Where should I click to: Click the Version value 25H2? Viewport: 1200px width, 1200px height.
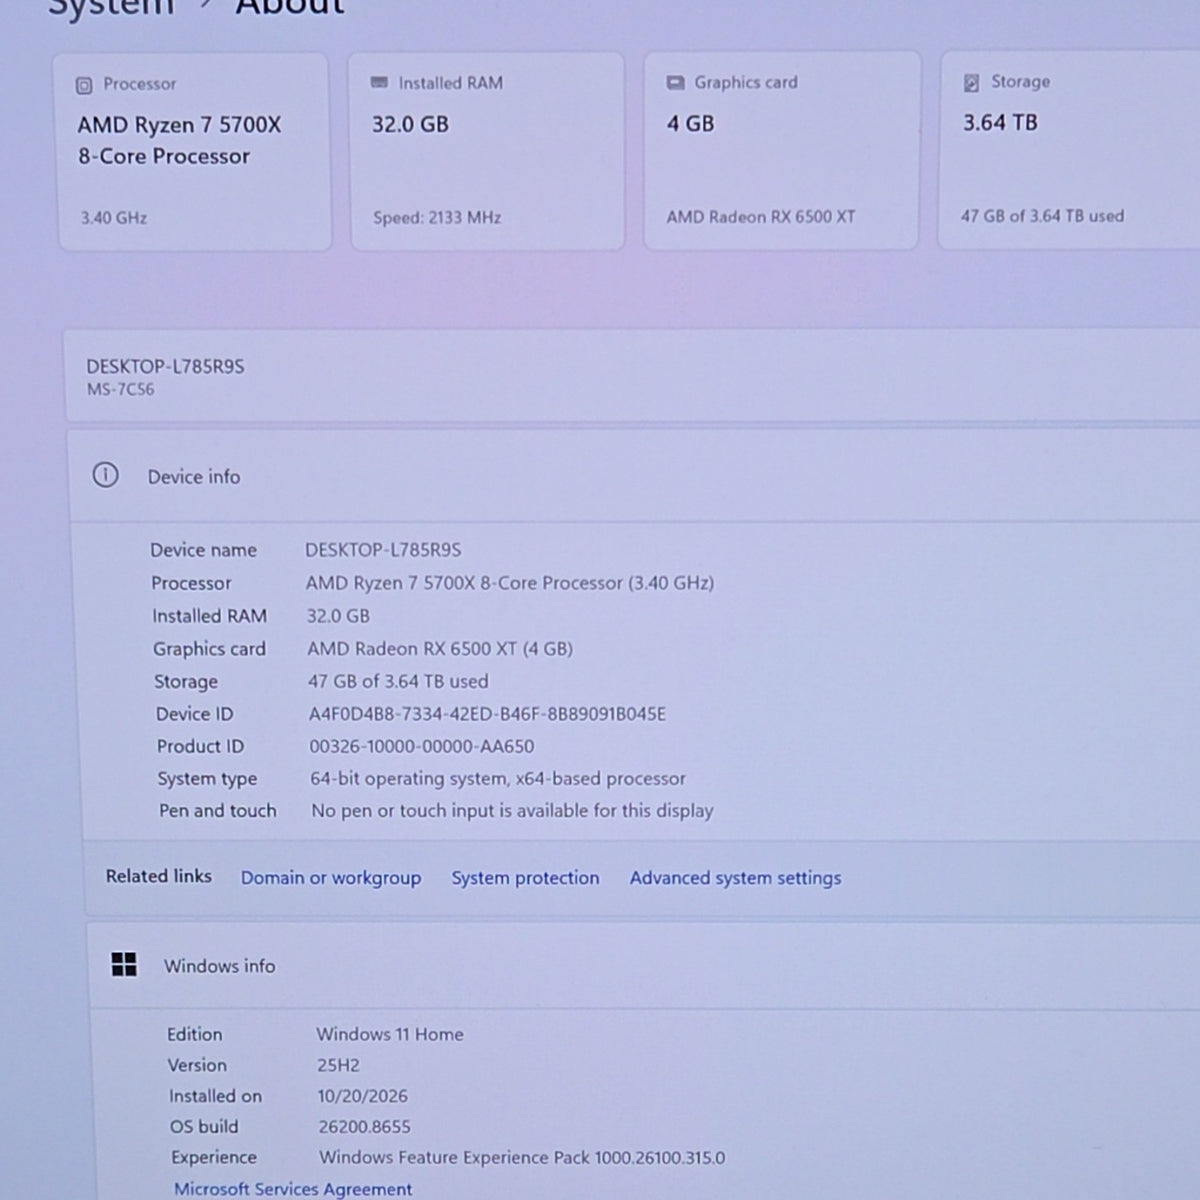pos(338,1065)
